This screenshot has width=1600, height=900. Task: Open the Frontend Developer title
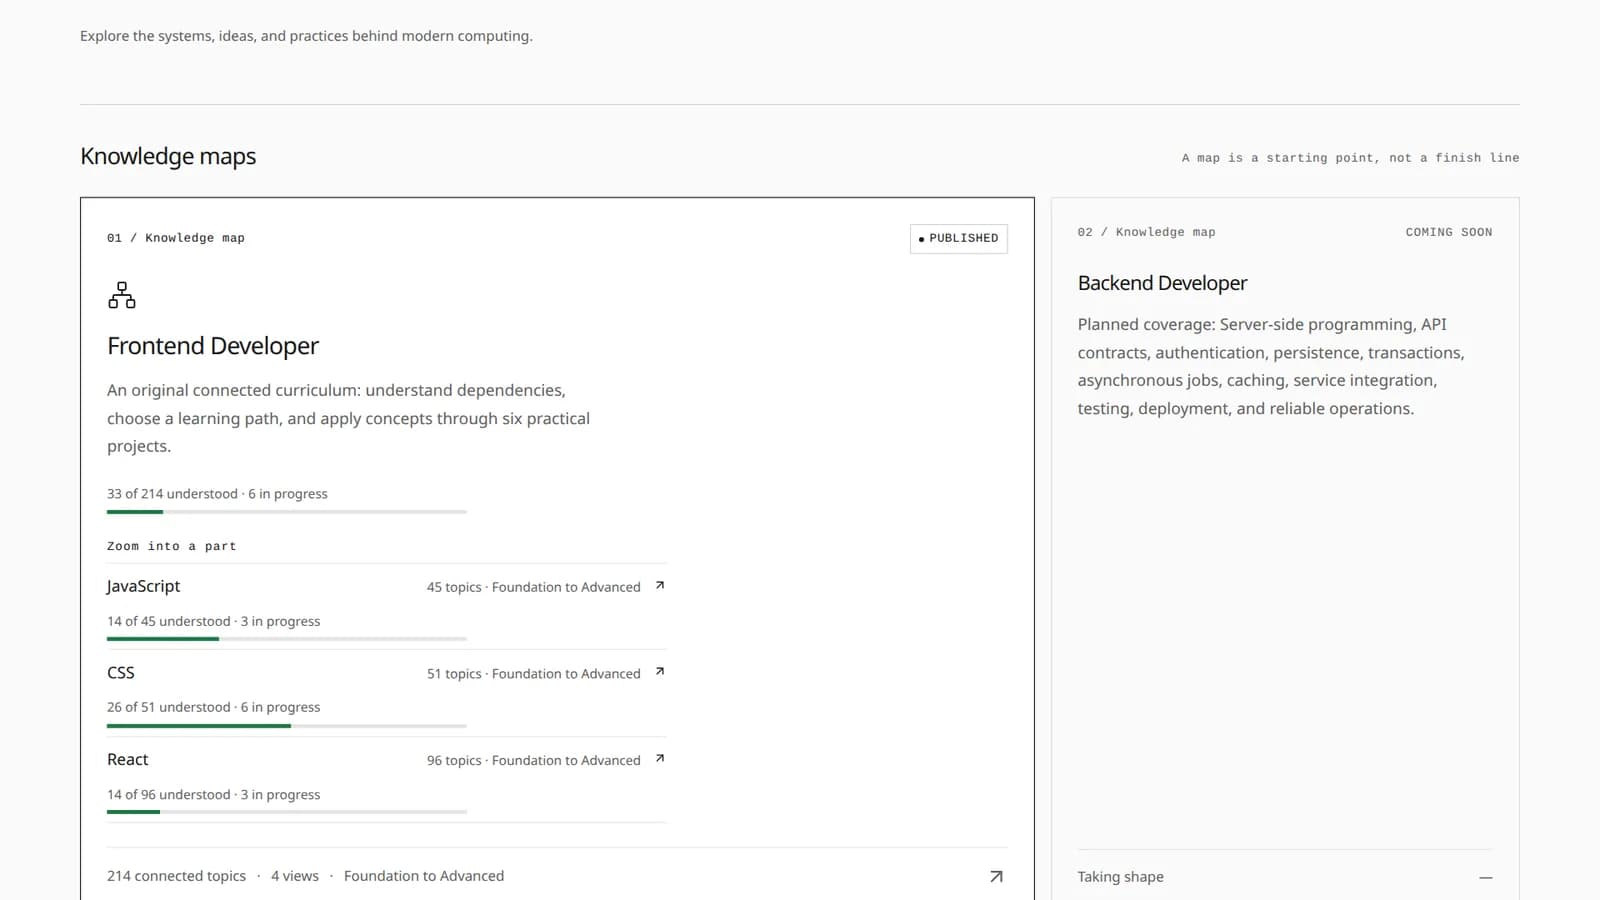click(213, 346)
